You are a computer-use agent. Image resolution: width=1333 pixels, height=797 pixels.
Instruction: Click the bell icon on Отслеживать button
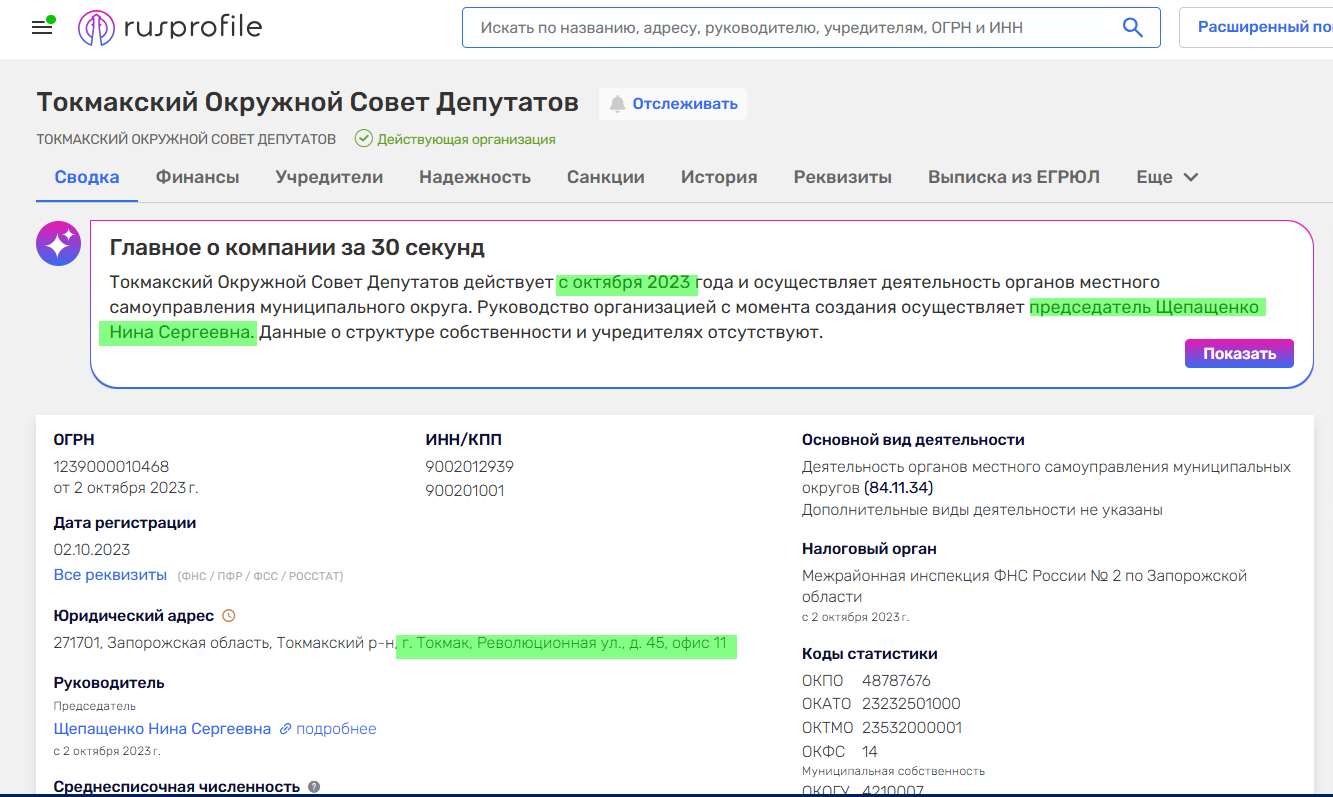click(617, 103)
